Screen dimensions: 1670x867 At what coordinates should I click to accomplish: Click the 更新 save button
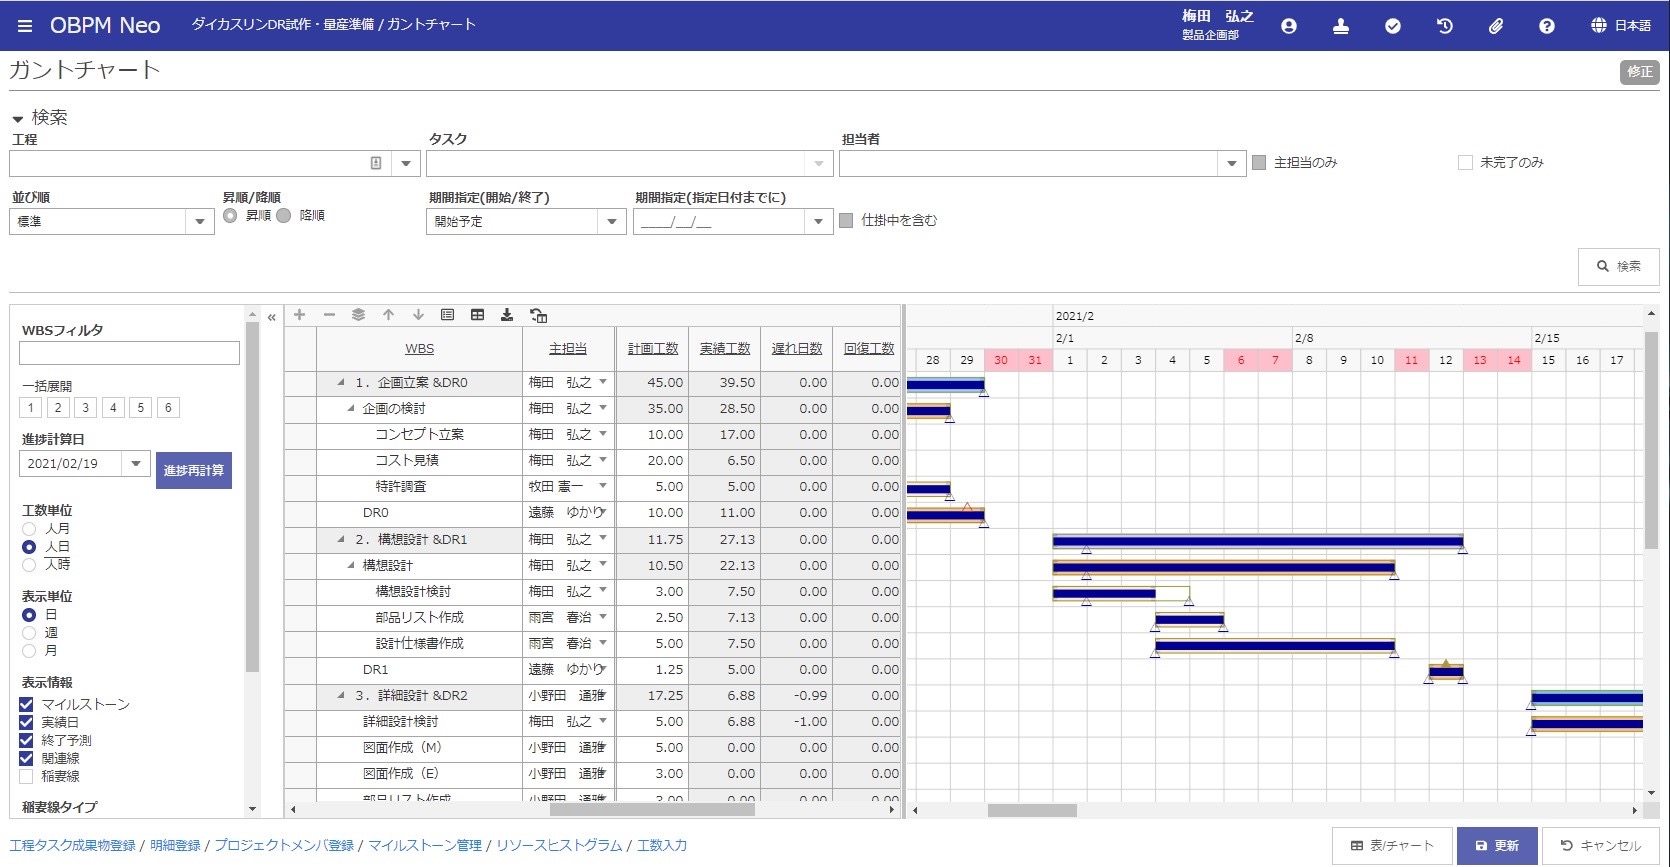(x=1497, y=846)
